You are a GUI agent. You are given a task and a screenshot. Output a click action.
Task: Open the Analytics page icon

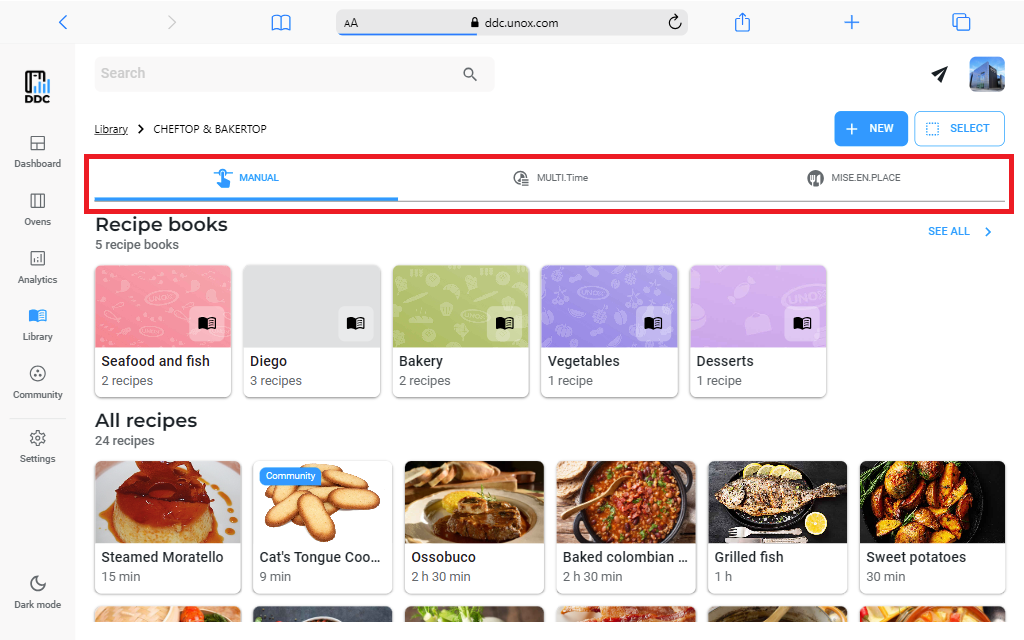click(37, 258)
